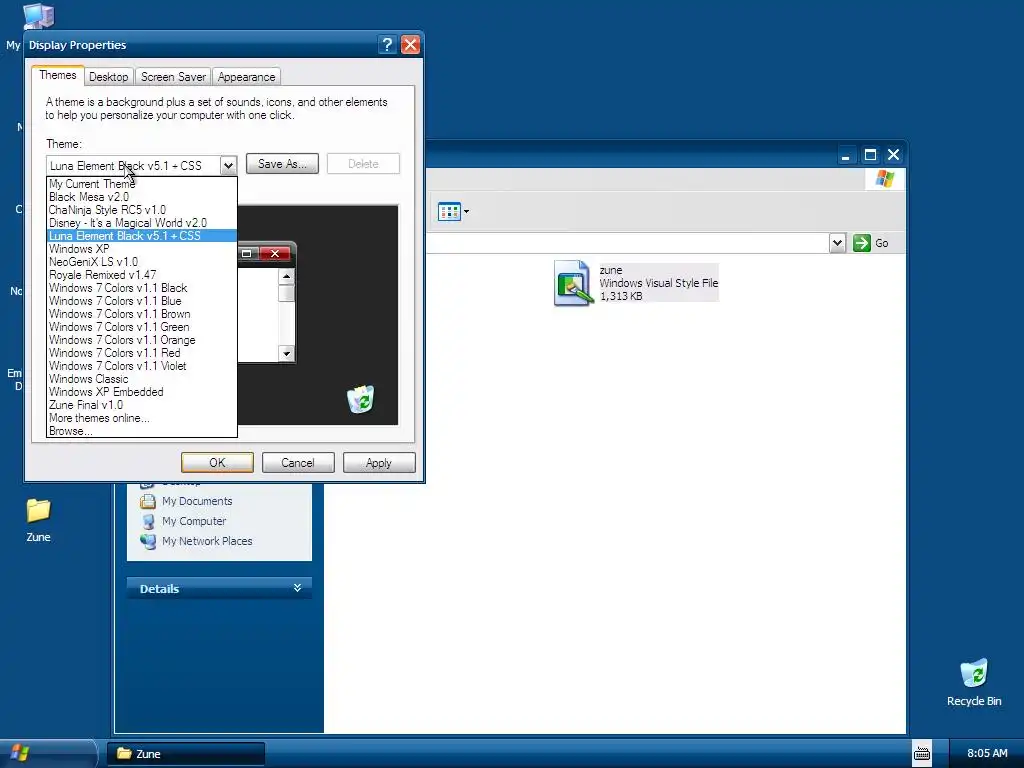Screen dimensions: 1024x768
Task: Open My Network Places link
Action: point(207,541)
